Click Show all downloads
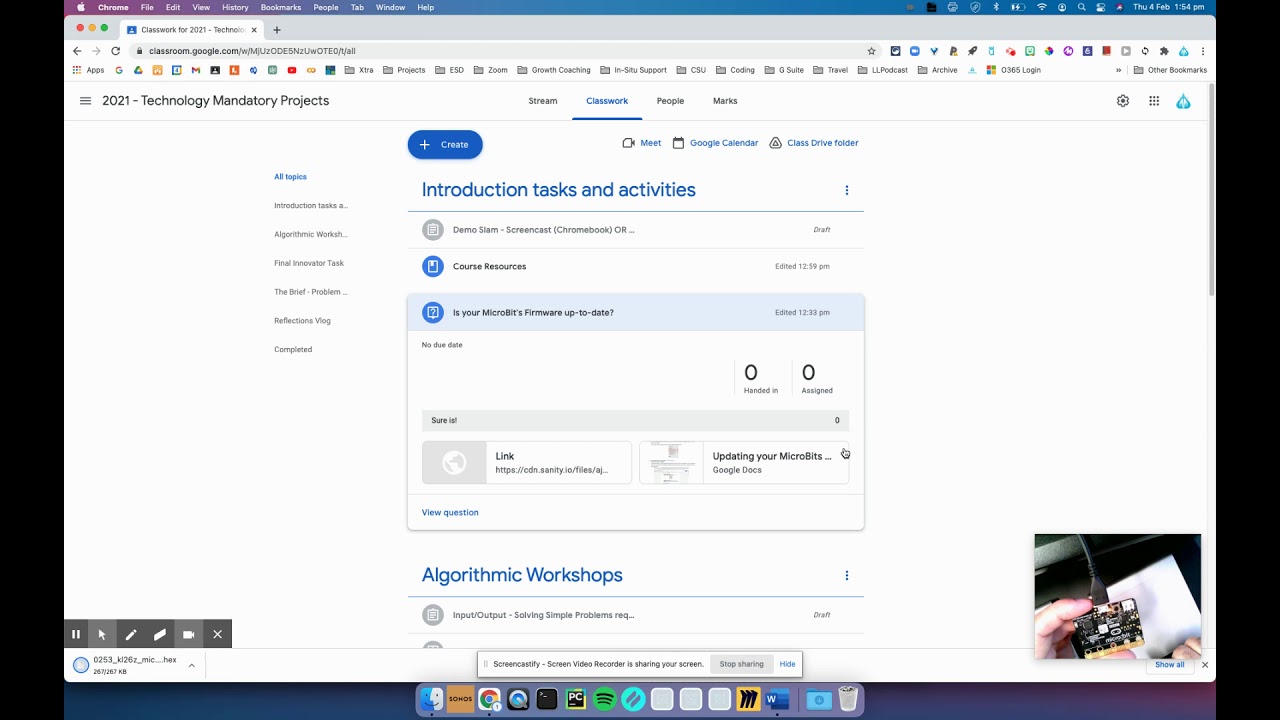The height and width of the screenshot is (720, 1280). point(1169,665)
